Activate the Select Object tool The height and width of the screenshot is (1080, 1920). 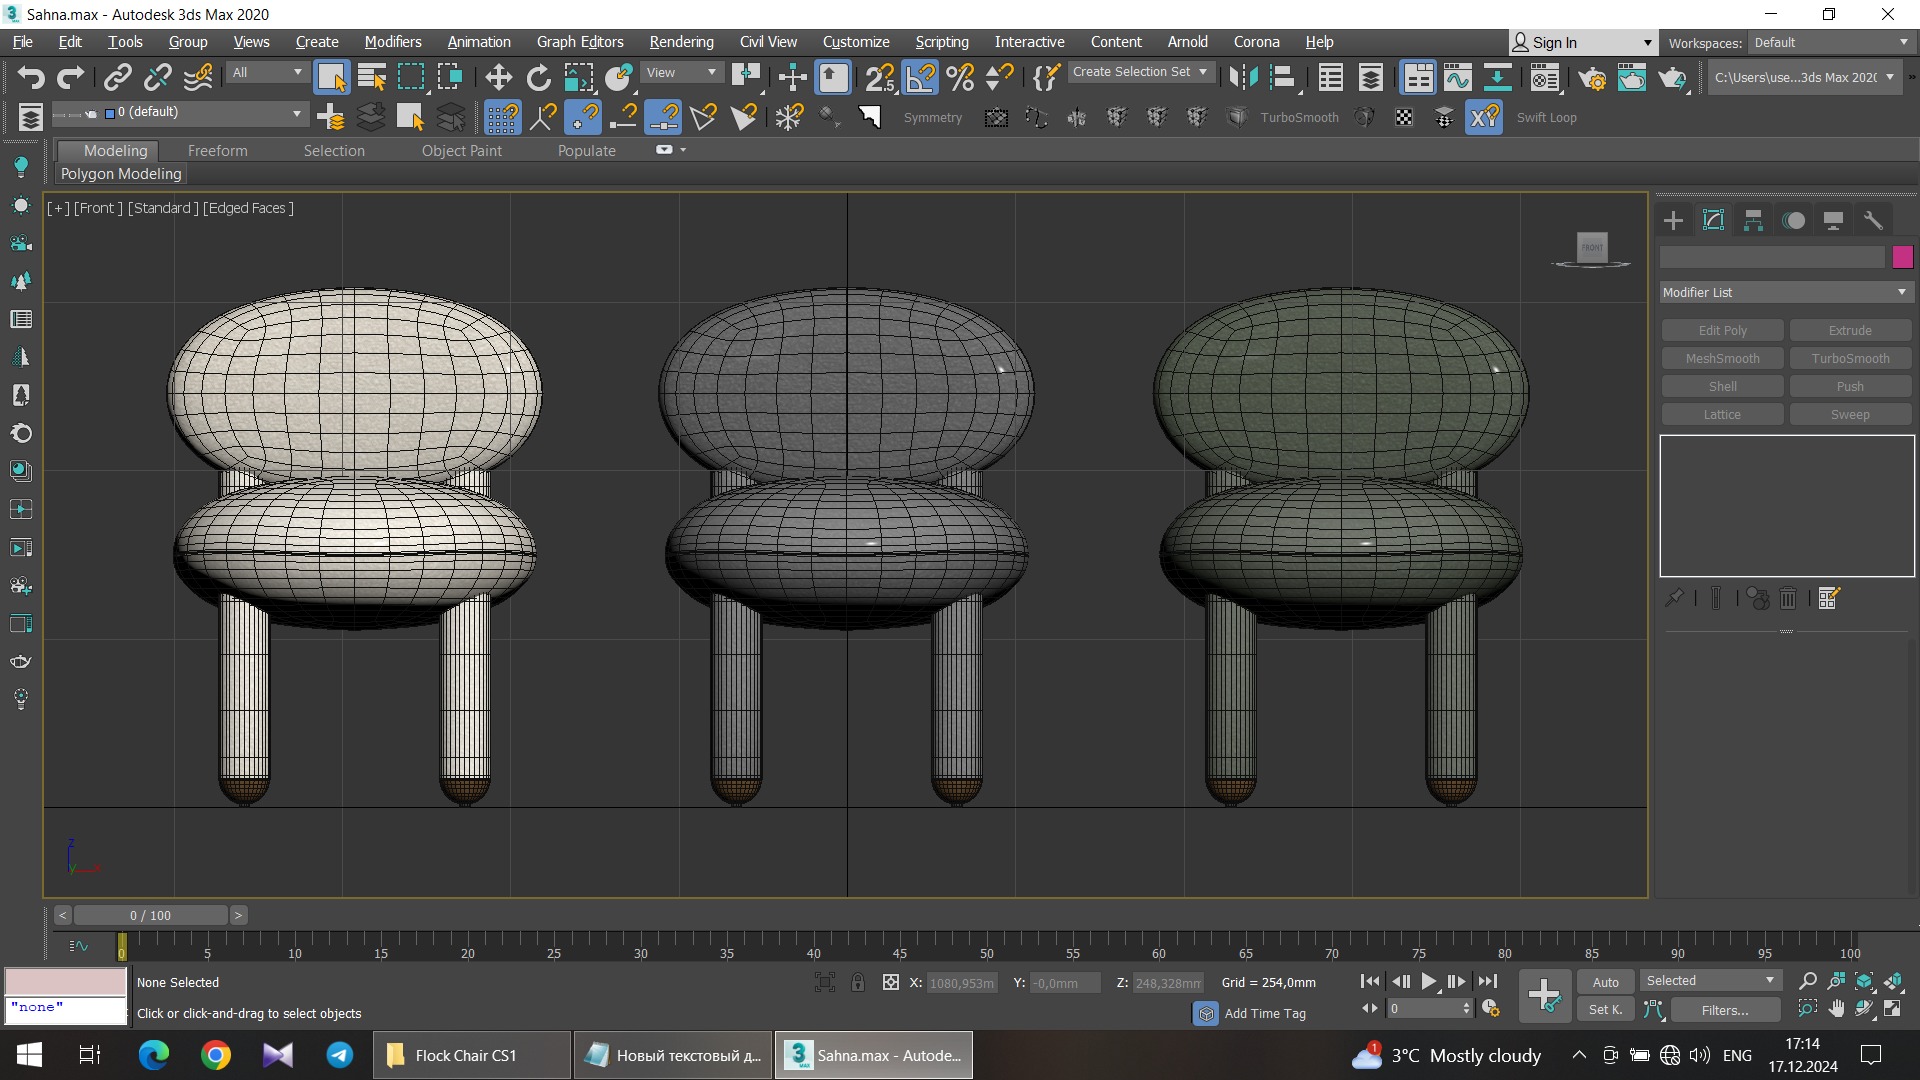(331, 77)
